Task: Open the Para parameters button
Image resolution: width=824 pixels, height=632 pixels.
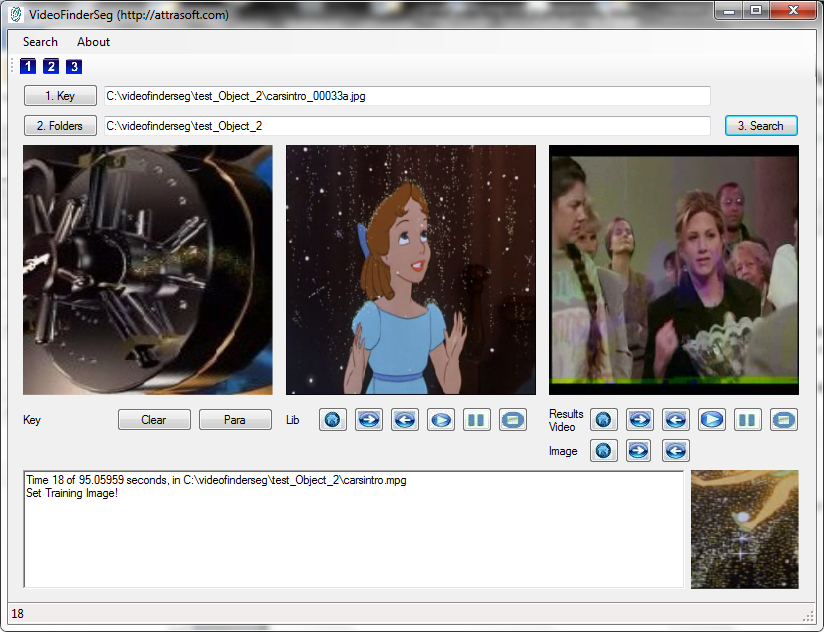Action: tap(235, 420)
